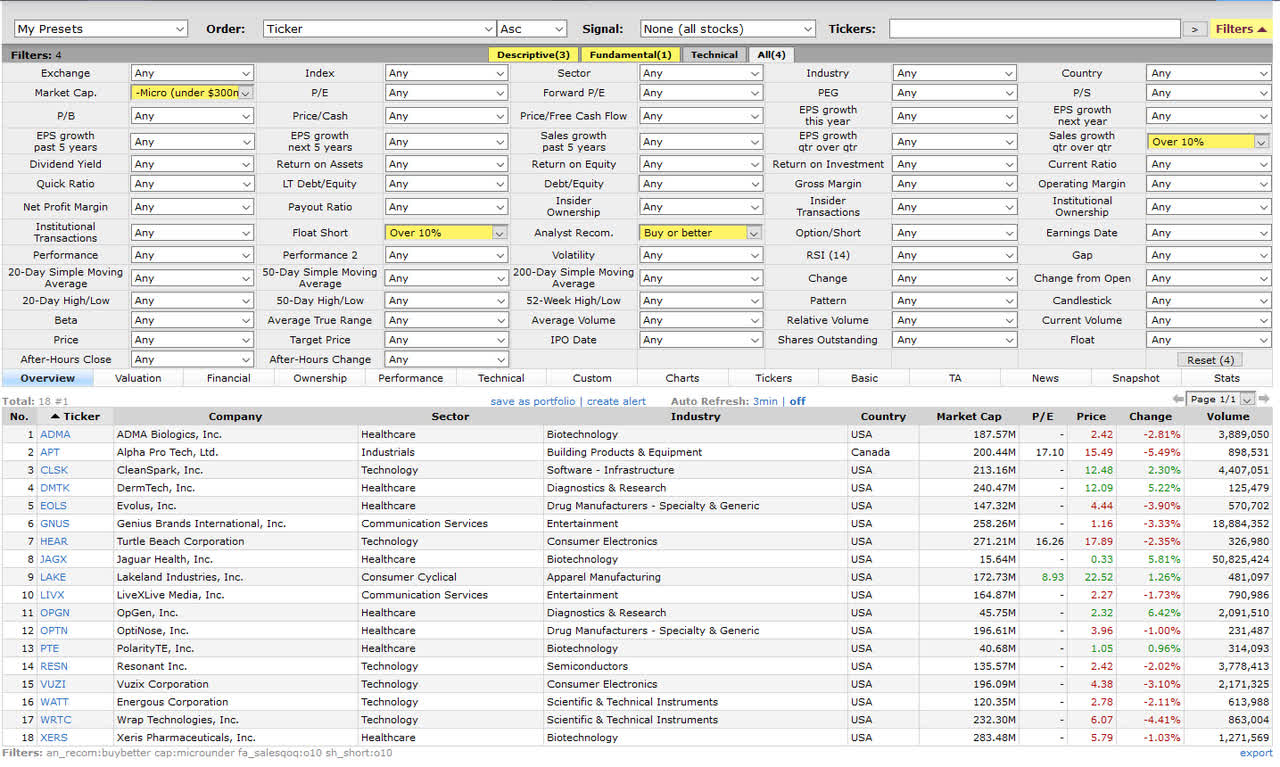Select the Wrap Technologies, Inc. company cell

[x=236, y=720]
